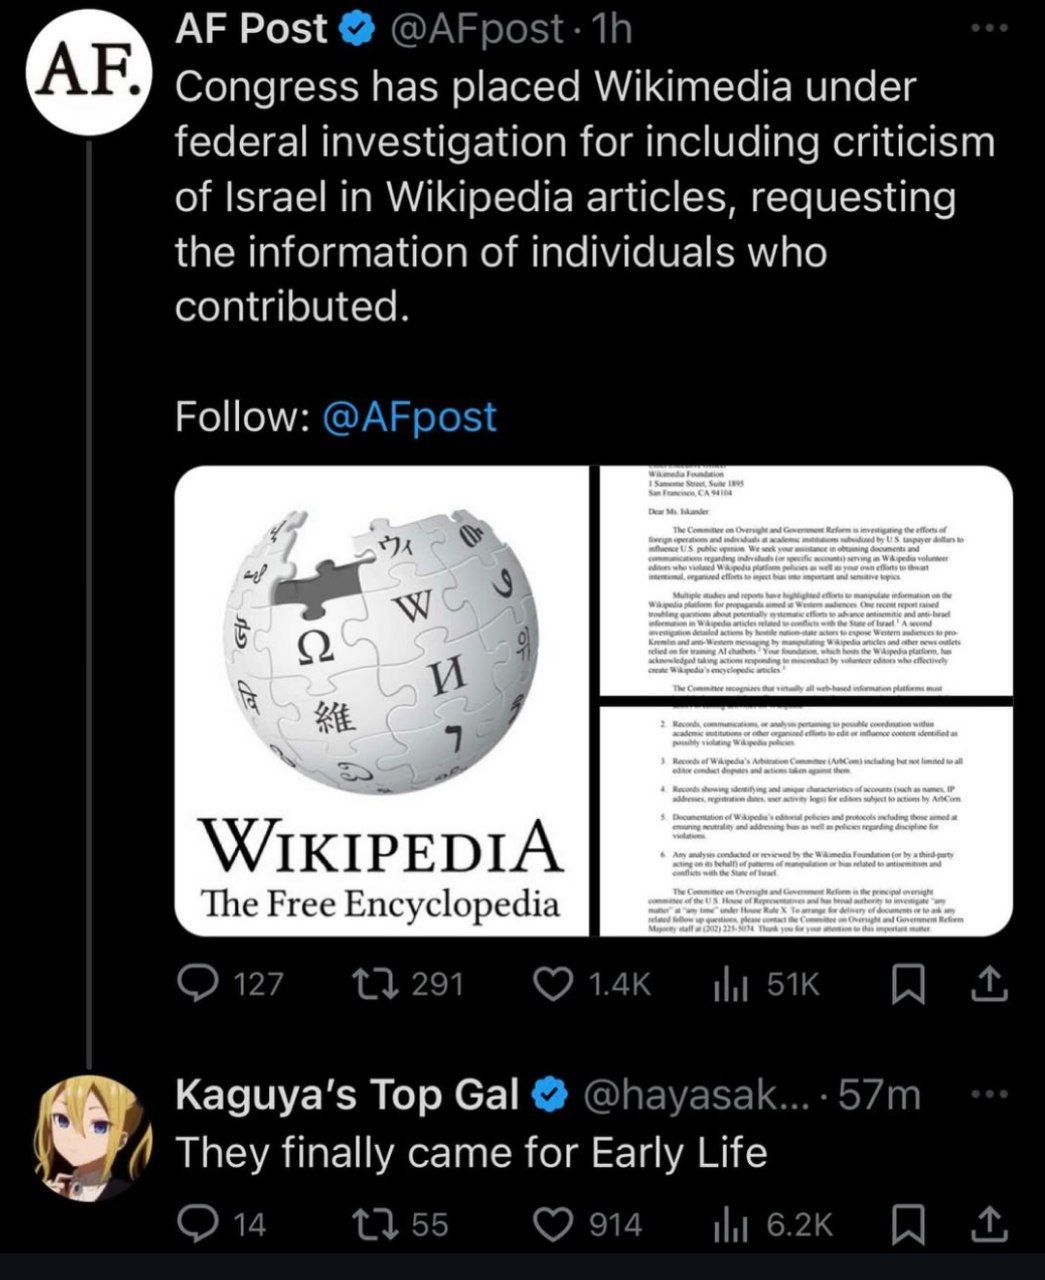Screen dimensions: 1045x1280
Task: Open more options on Kaguya's reply
Action: 991,1095
